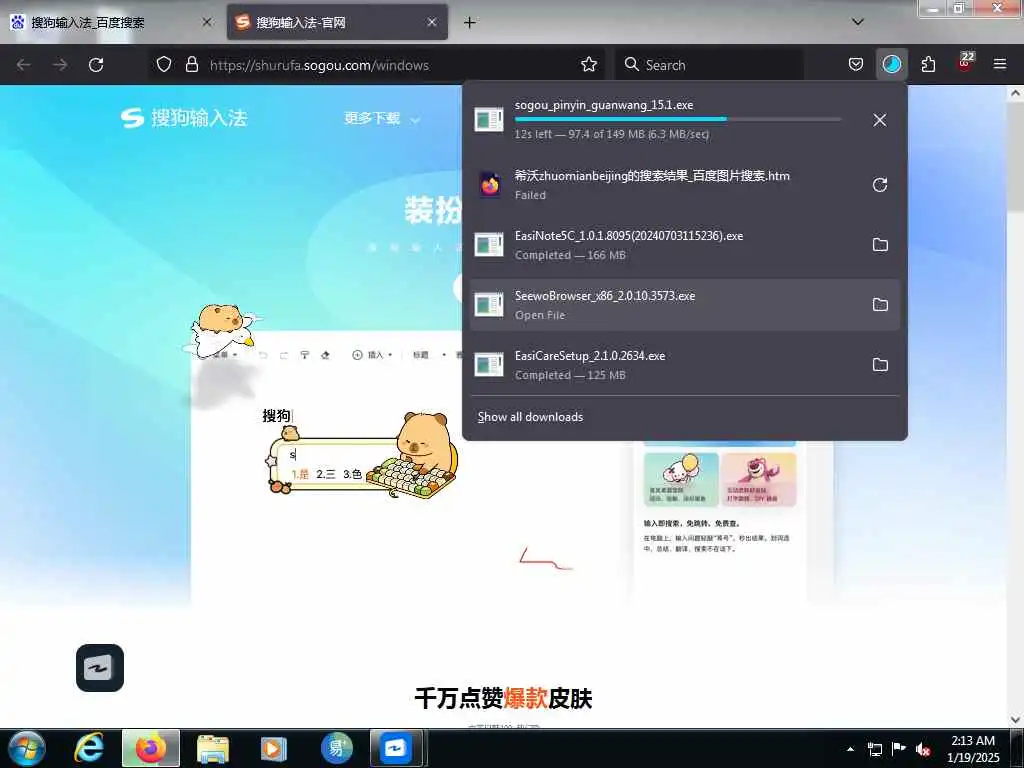Go back to previous page
The height and width of the screenshot is (768, 1024).
pyautogui.click(x=24, y=65)
